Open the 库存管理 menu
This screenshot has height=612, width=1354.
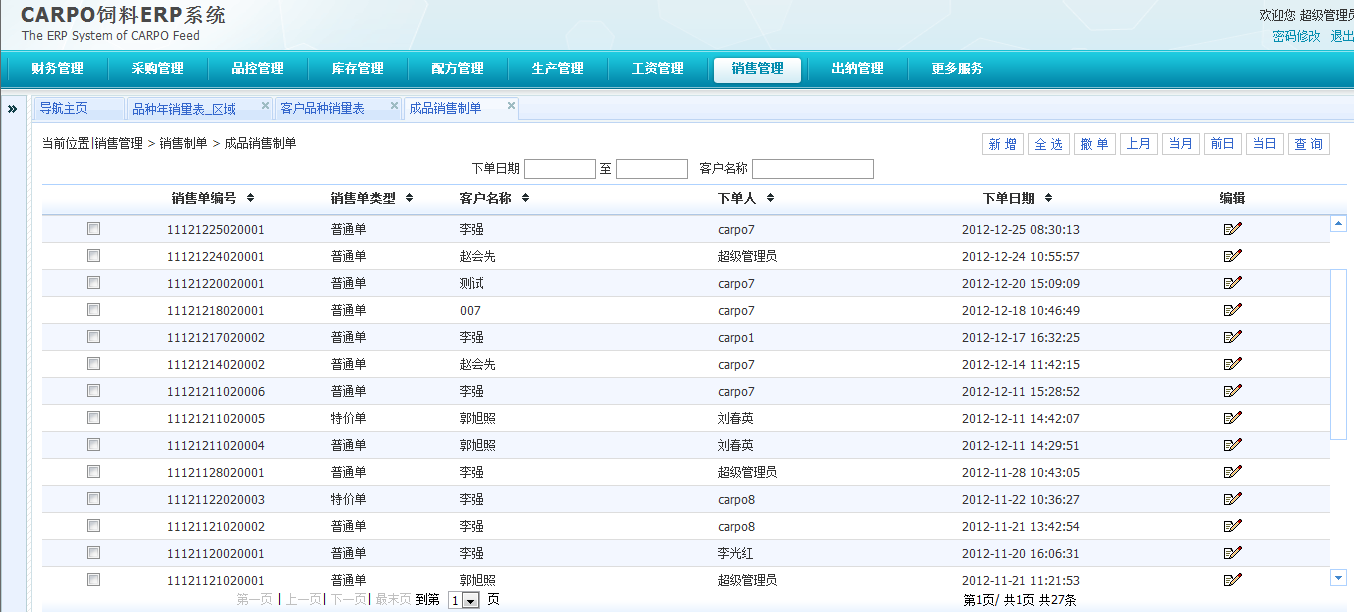pyautogui.click(x=358, y=69)
